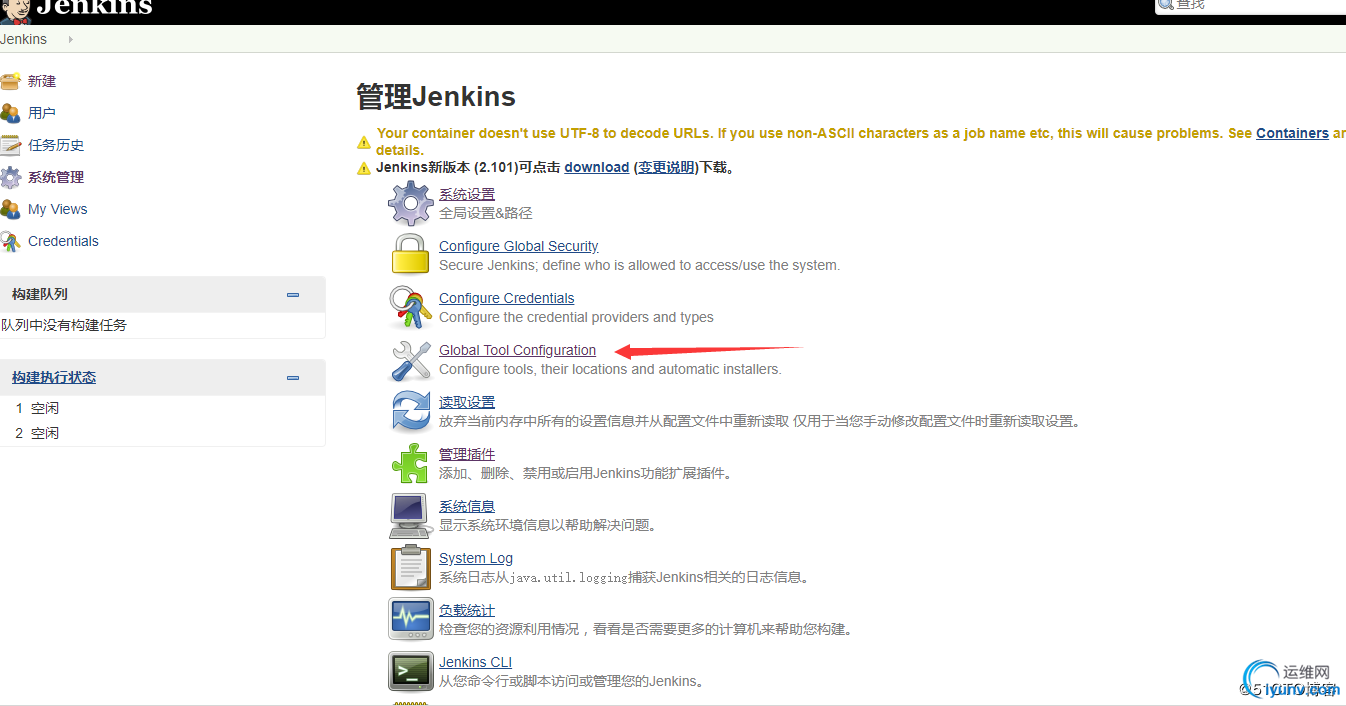
Task: Click the 队列中没有构建任务 text
Action: pyautogui.click(x=64, y=325)
